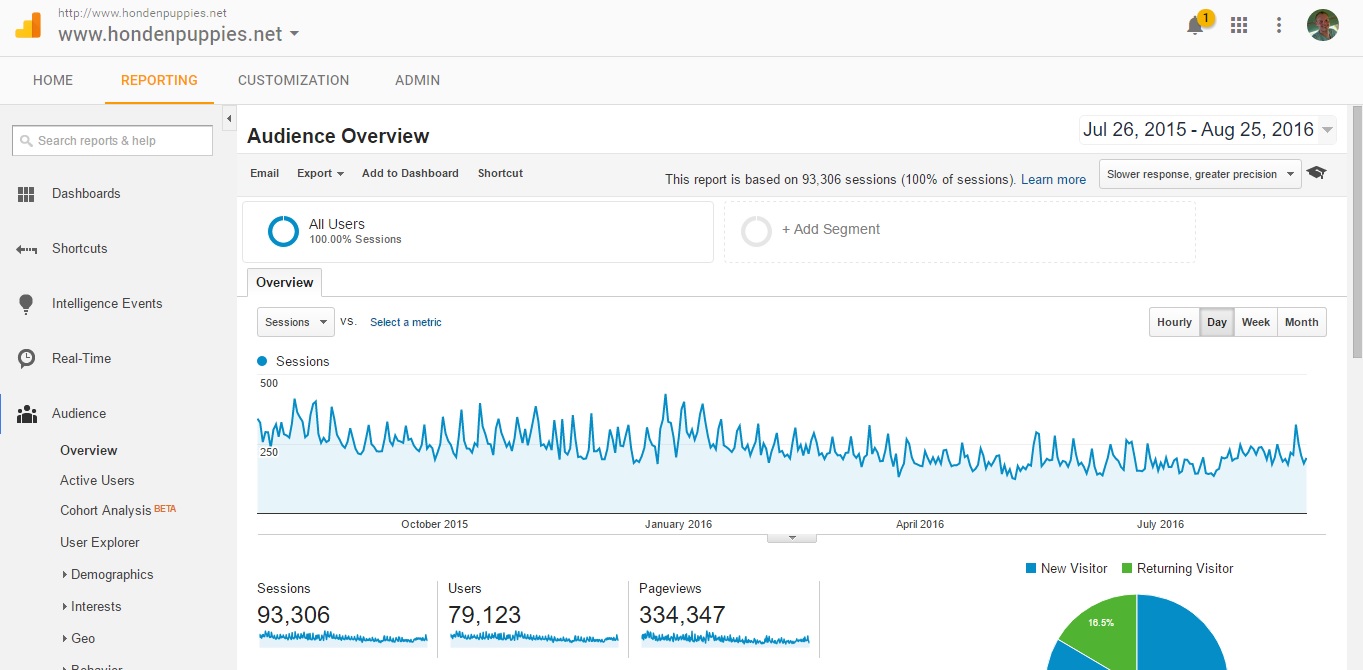Screen dimensions: 1363x670
Task: Expand the Interests section
Action: tap(90, 607)
